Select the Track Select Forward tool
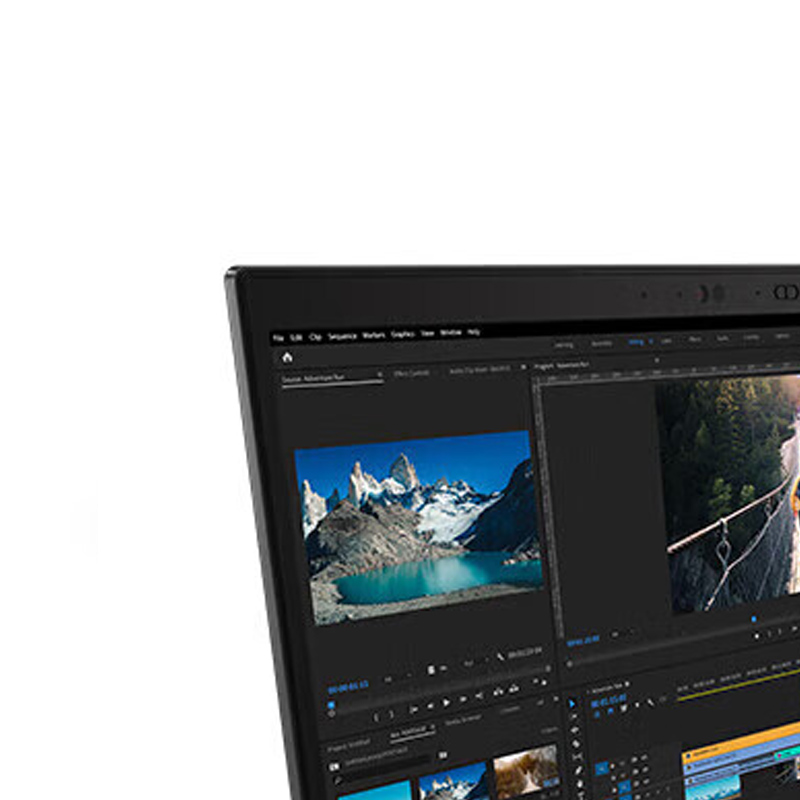The width and height of the screenshot is (800, 800). coord(574,717)
